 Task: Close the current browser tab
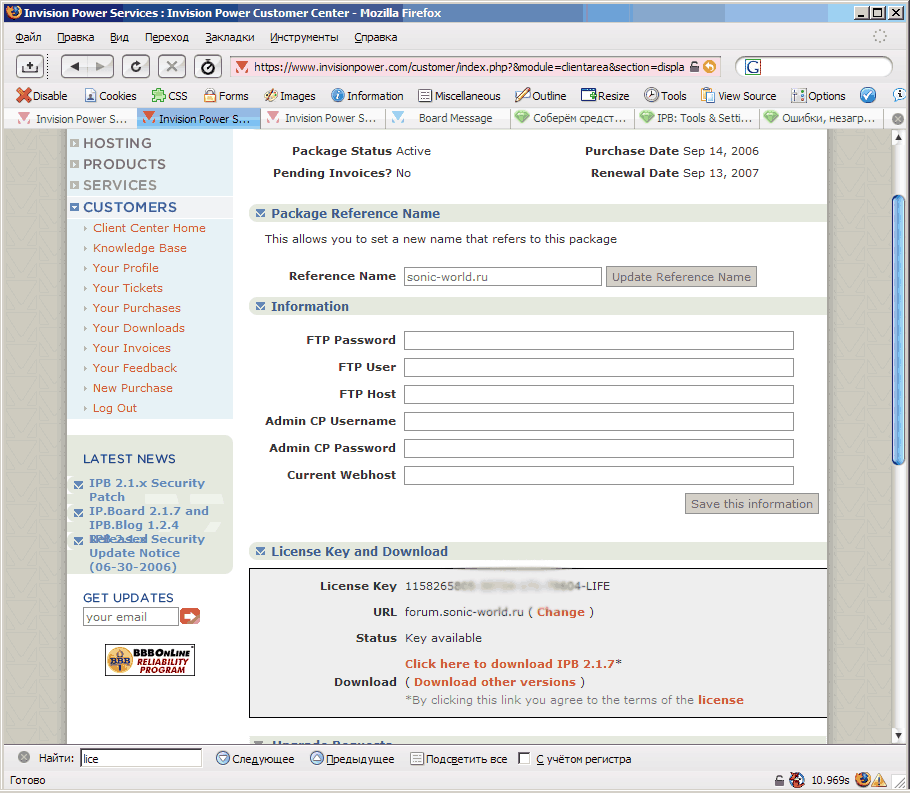coord(897,119)
